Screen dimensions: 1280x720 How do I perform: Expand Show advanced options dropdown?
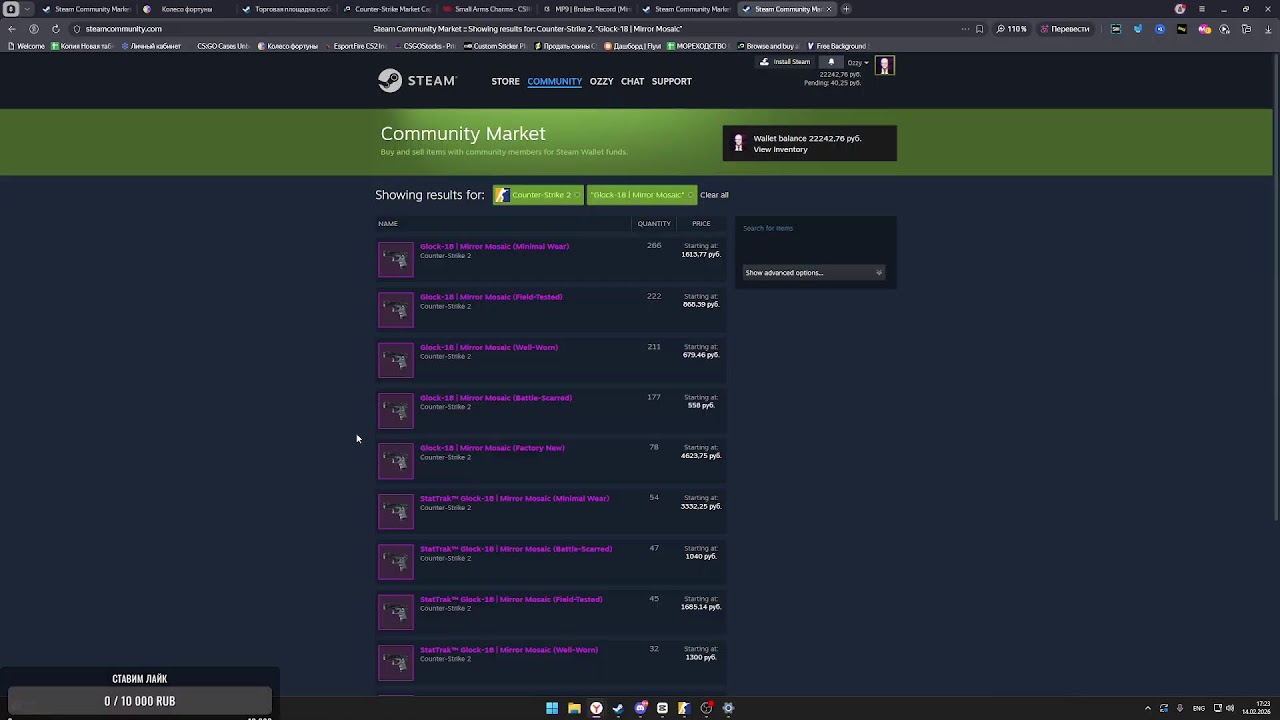tap(813, 273)
